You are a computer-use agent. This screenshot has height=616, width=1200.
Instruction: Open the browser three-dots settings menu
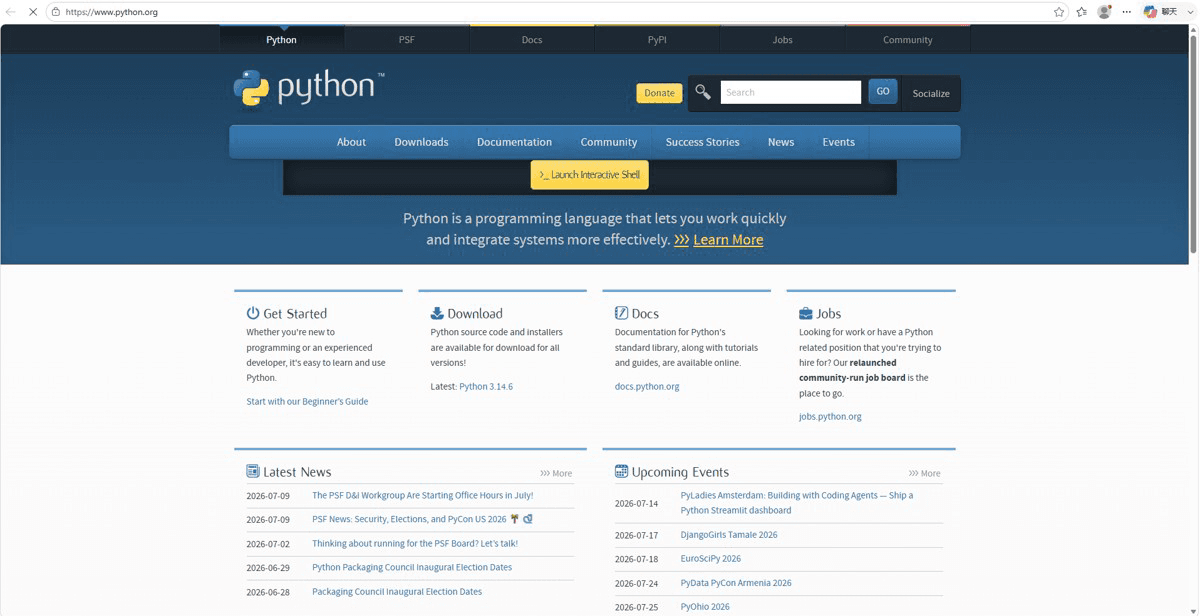click(1126, 12)
